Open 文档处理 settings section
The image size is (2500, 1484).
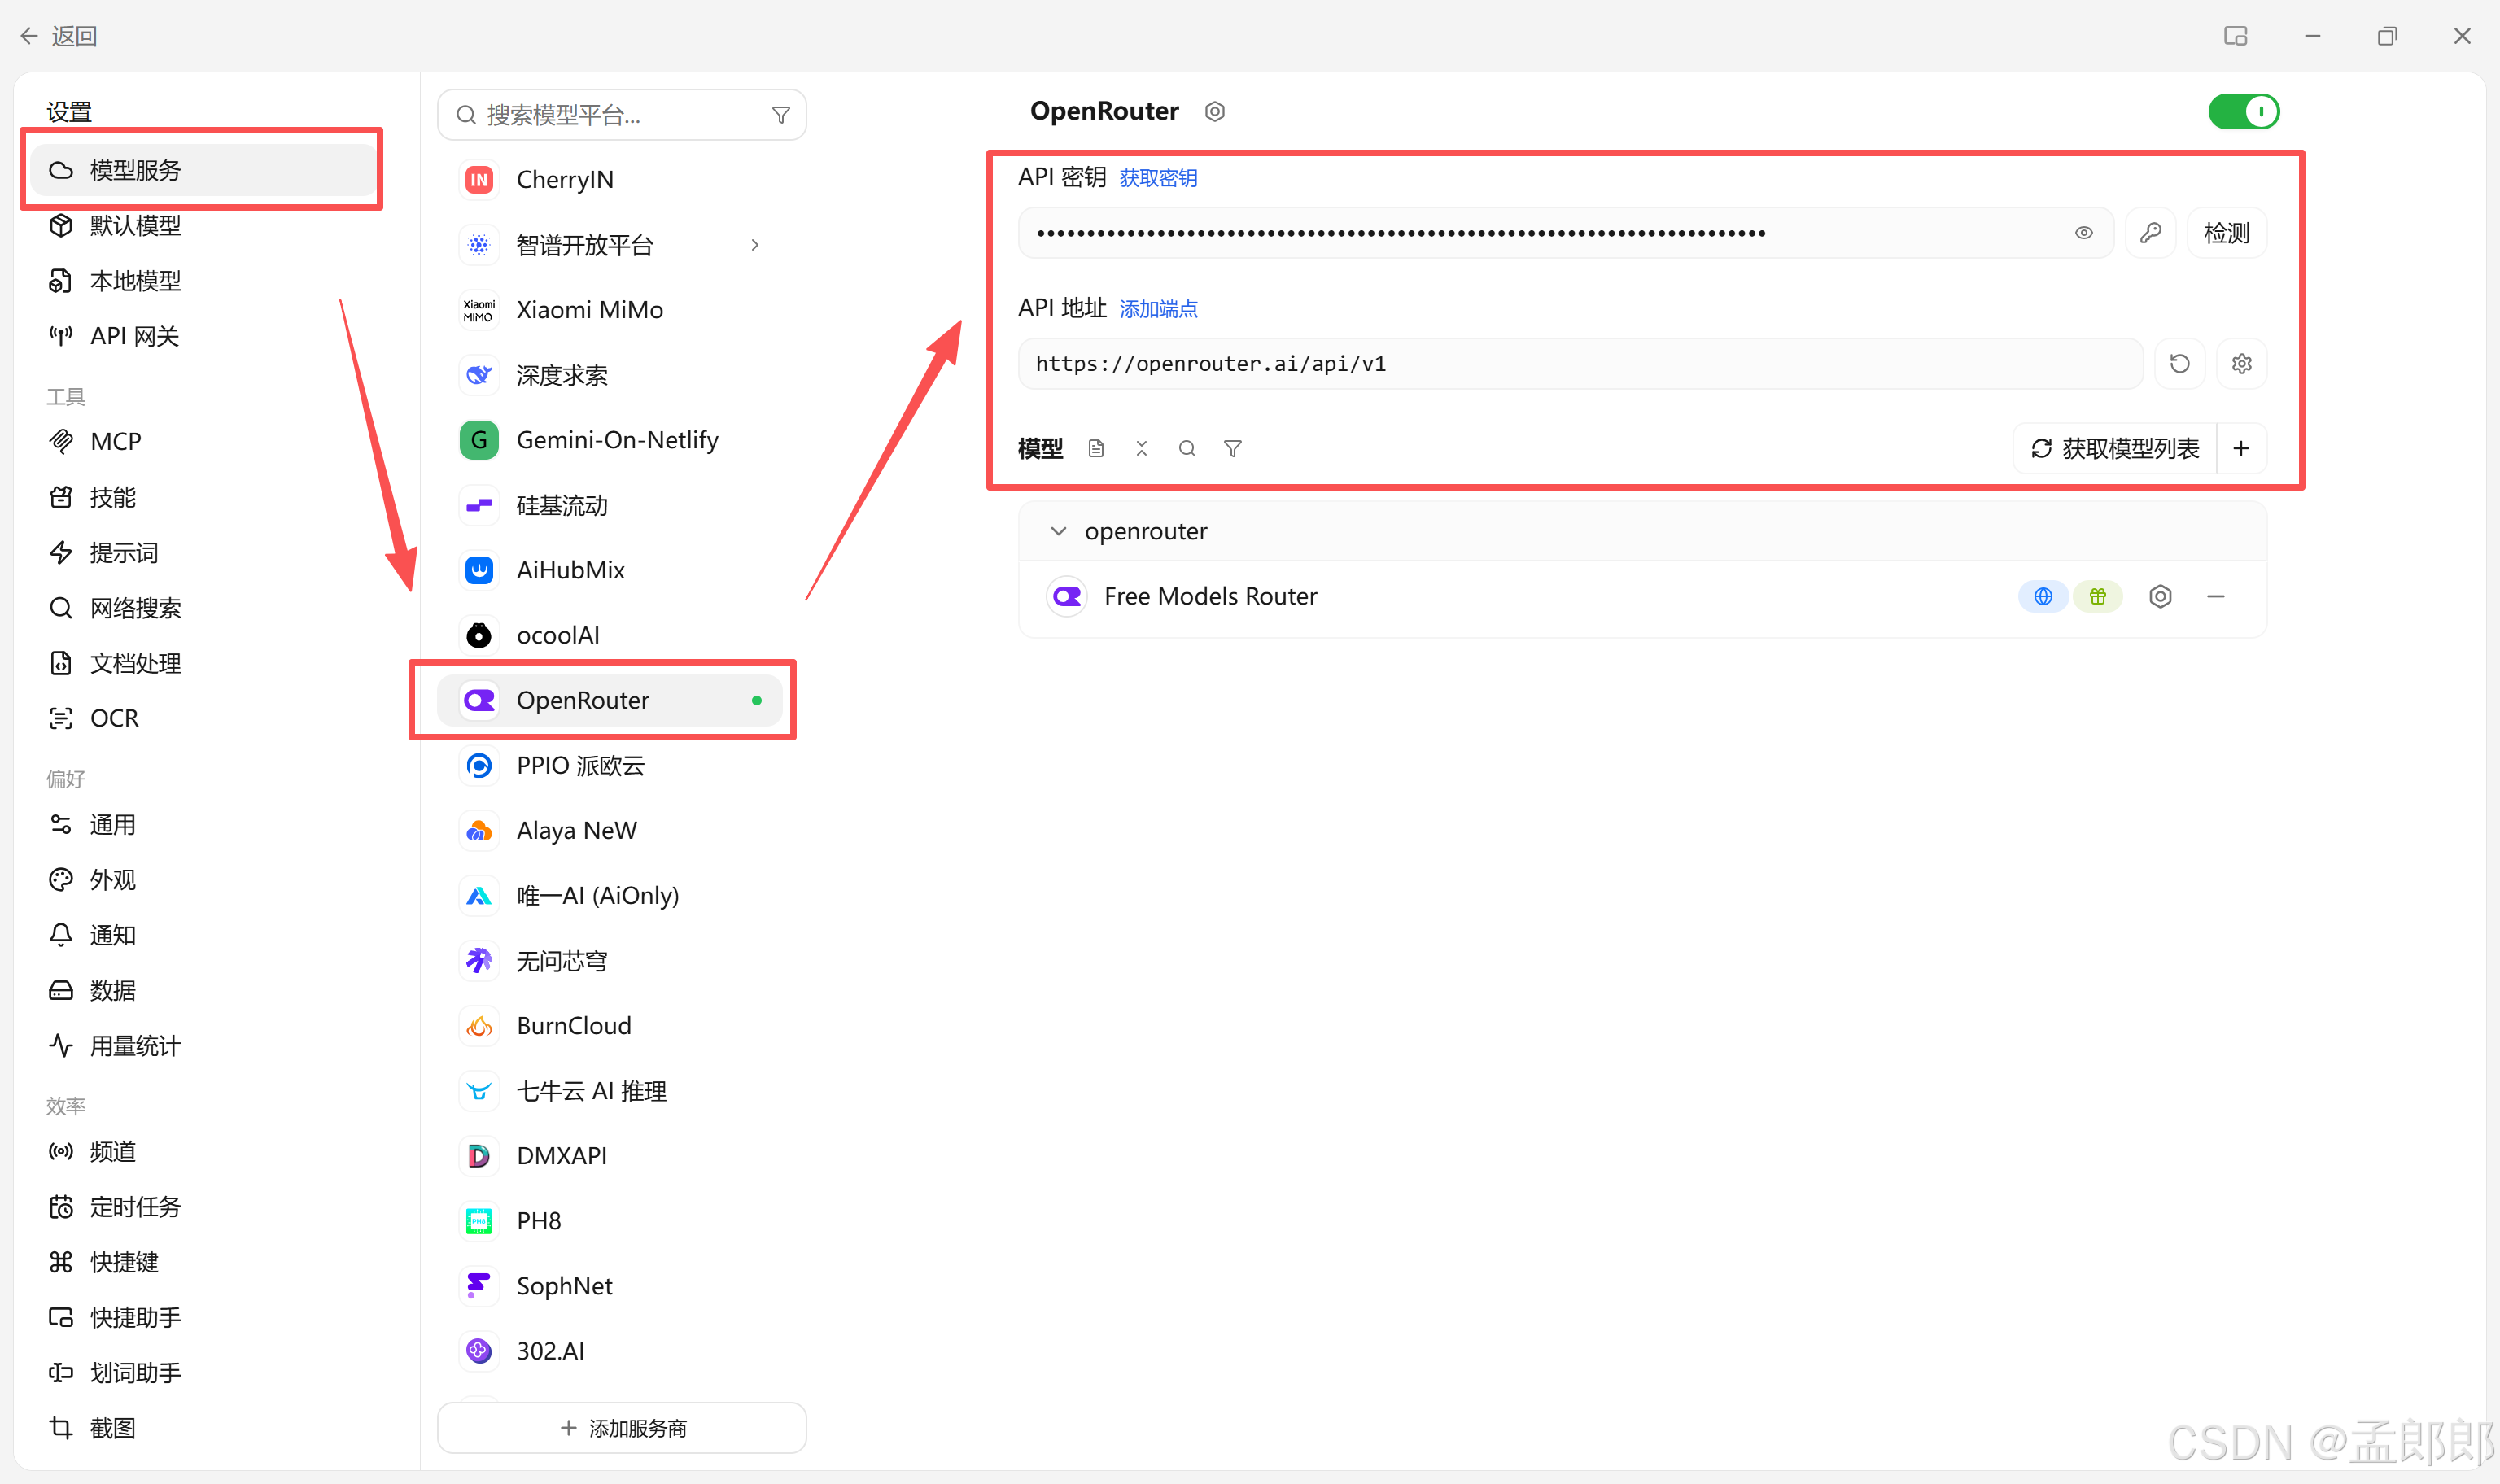click(203, 663)
